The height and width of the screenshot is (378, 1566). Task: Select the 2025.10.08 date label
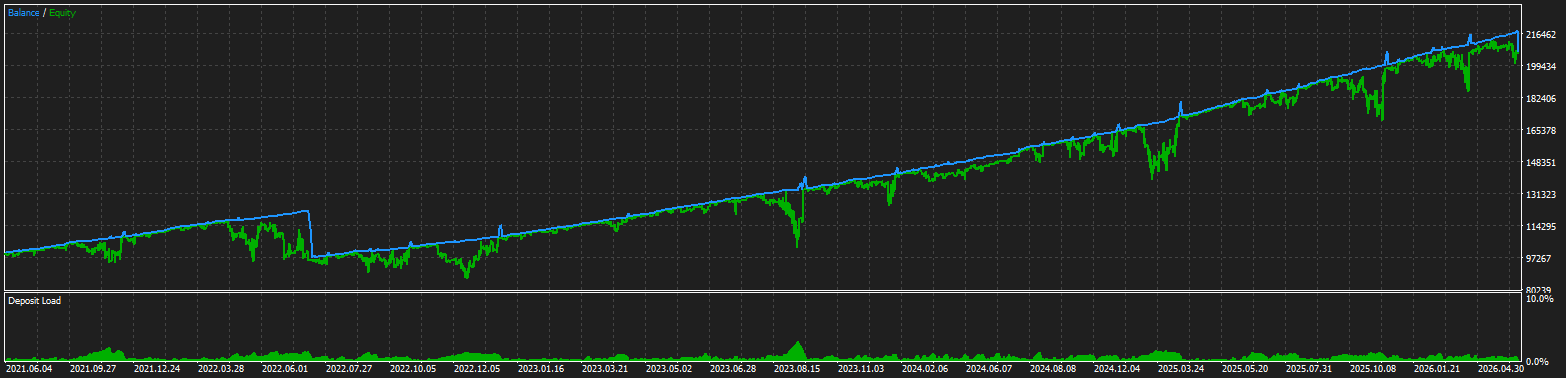tap(1374, 368)
